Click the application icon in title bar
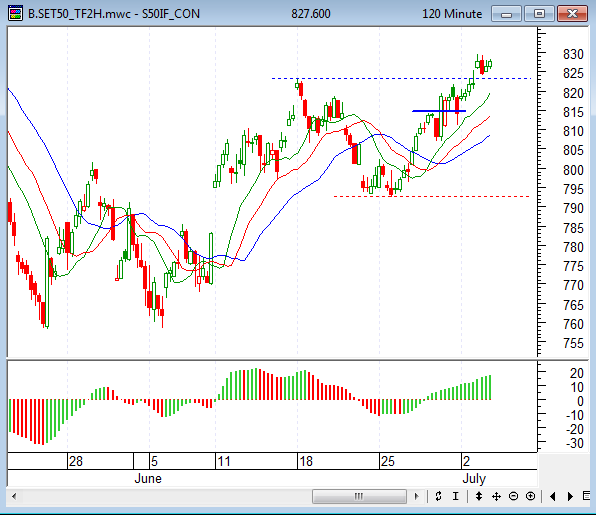Image resolution: width=596 pixels, height=515 pixels. (15, 13)
